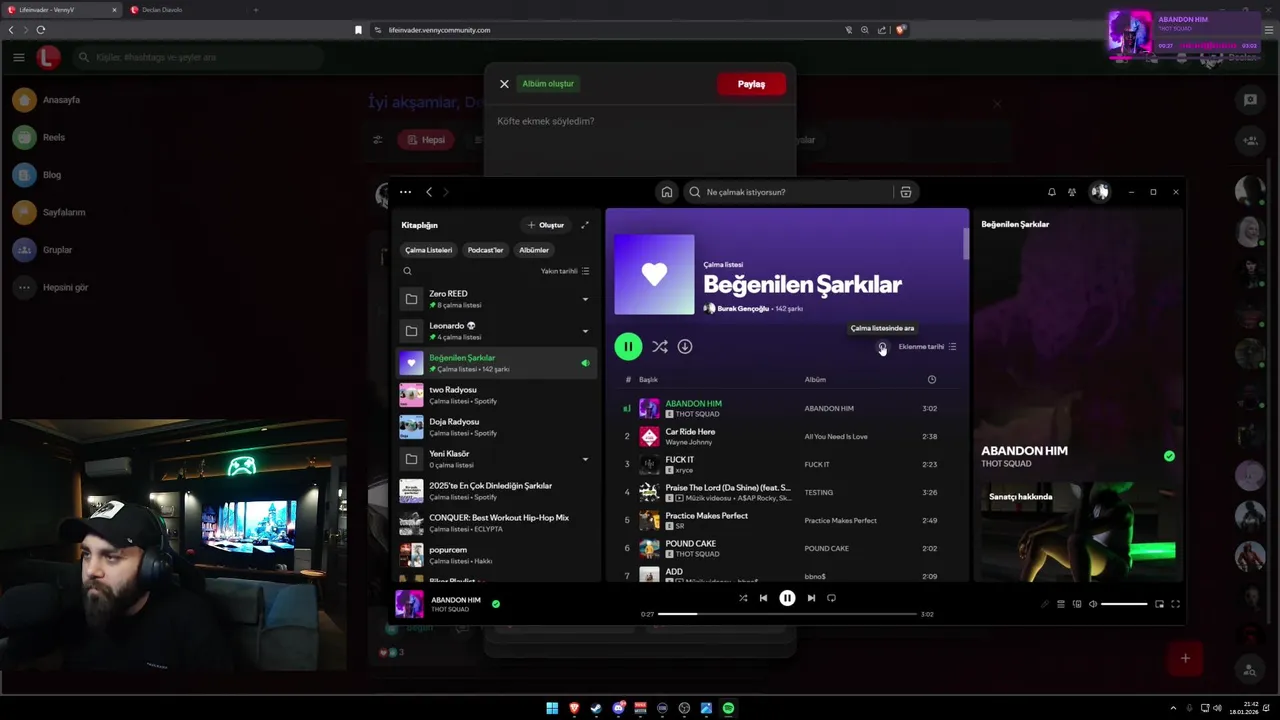Open CONQUER: Best Workout Hip-Hop Mix
This screenshot has width=1280, height=720.
click(497, 523)
